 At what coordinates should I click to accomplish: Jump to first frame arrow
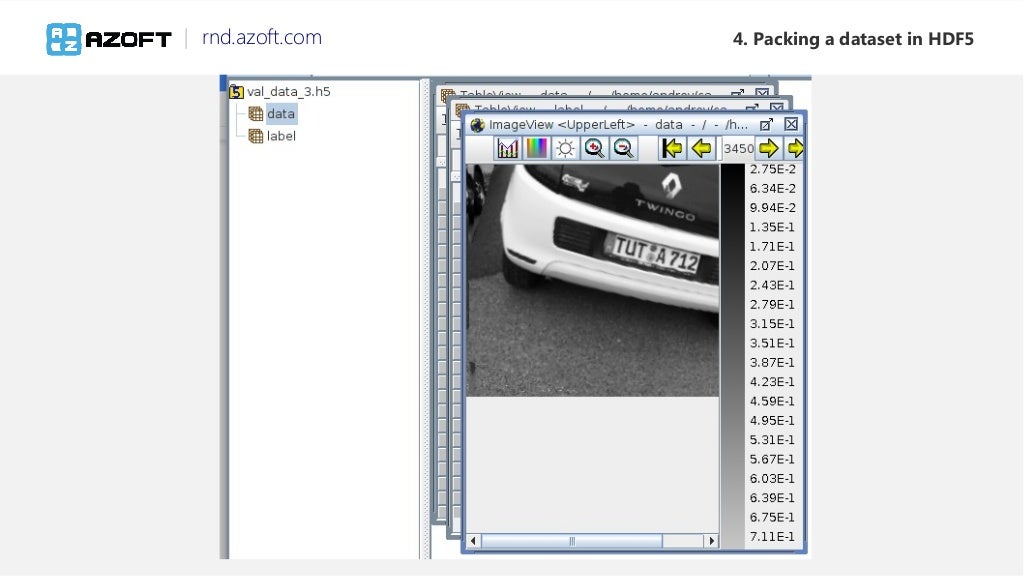point(672,148)
